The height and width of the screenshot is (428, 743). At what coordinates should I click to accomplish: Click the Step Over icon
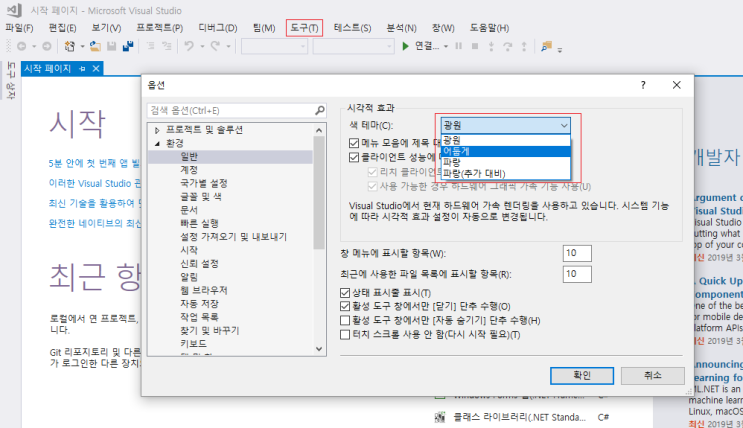tap(507, 46)
